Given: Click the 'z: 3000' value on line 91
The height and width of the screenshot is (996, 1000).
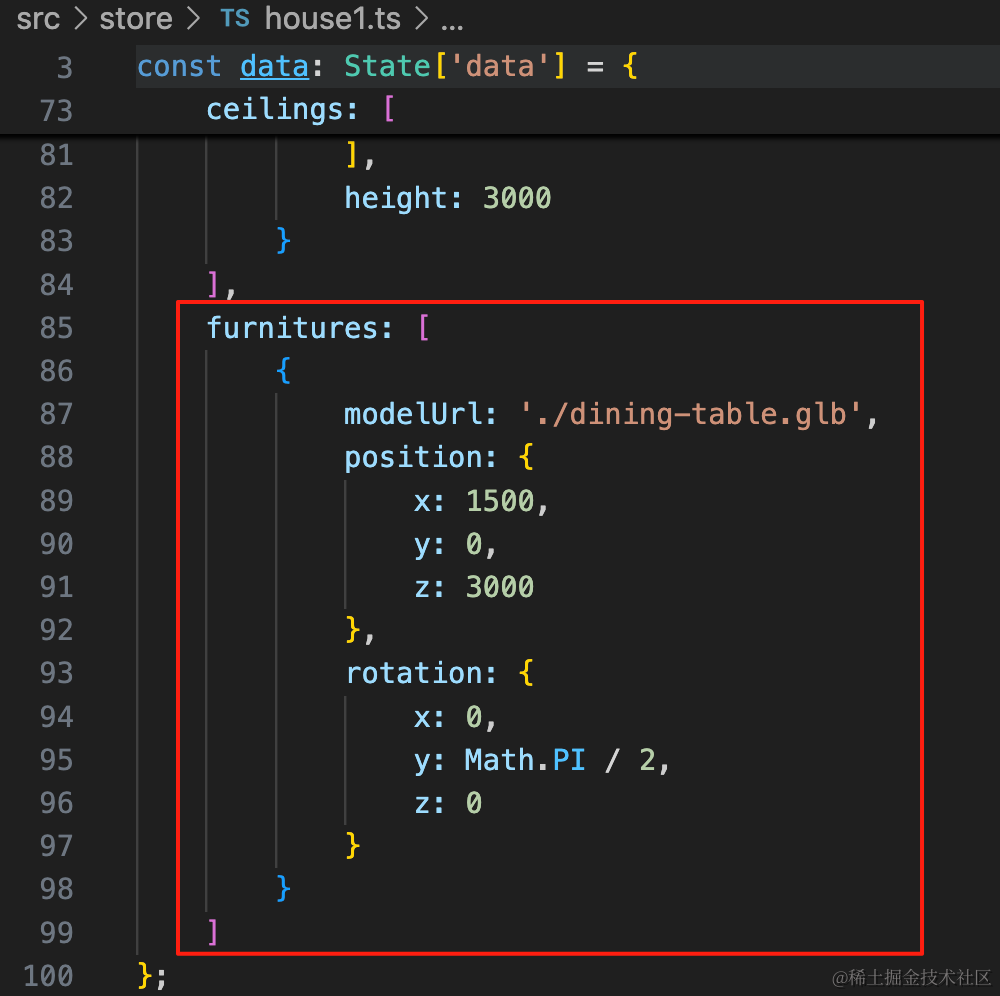Looking at the screenshot, I should 499,587.
